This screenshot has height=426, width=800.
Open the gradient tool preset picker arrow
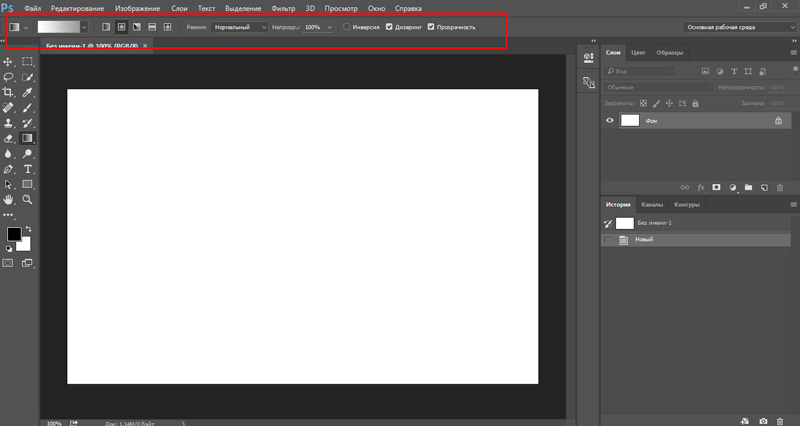(26, 28)
